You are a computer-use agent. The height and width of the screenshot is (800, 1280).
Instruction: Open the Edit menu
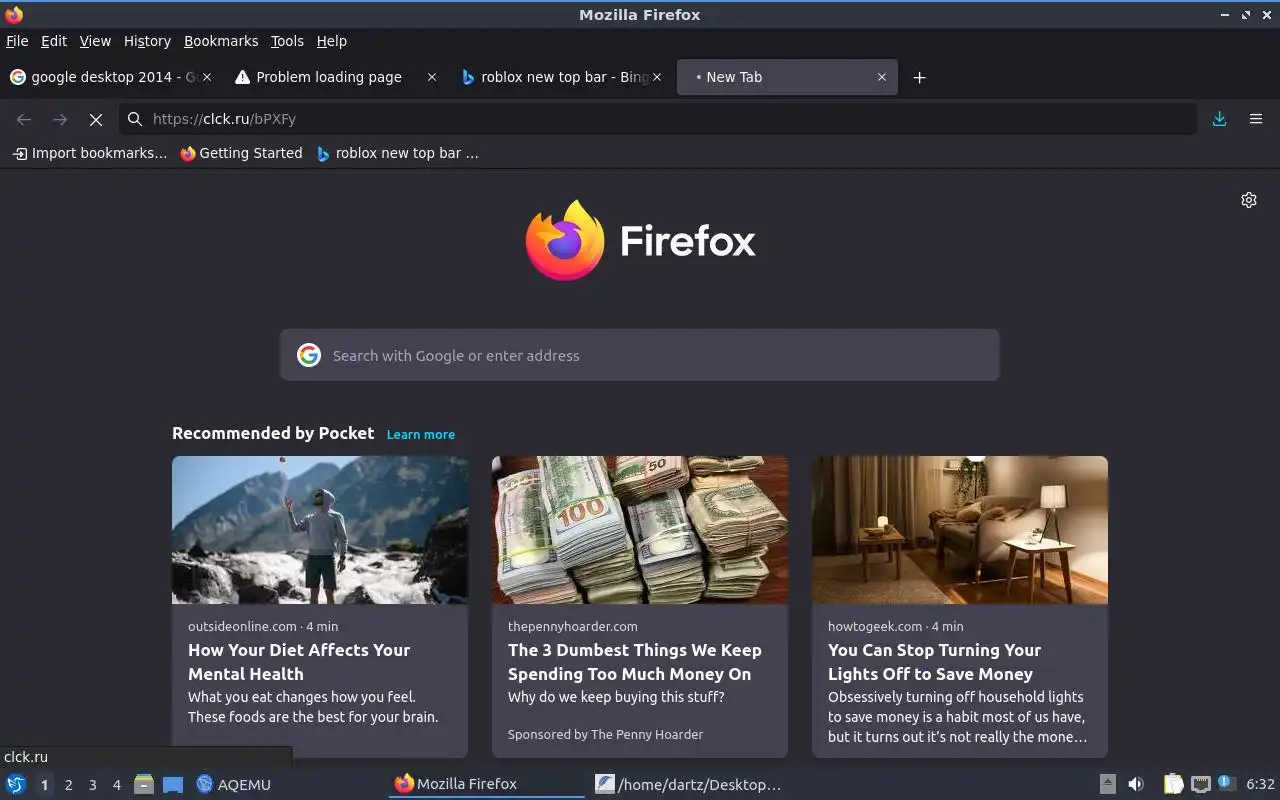(x=54, y=41)
